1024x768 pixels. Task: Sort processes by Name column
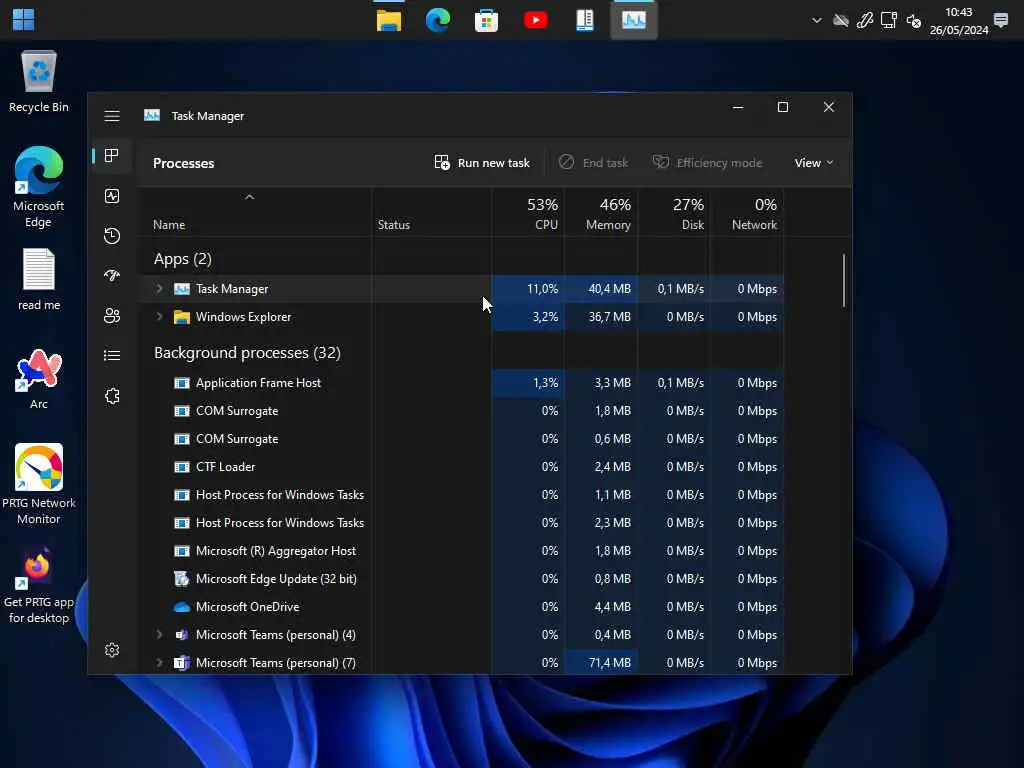(255, 213)
